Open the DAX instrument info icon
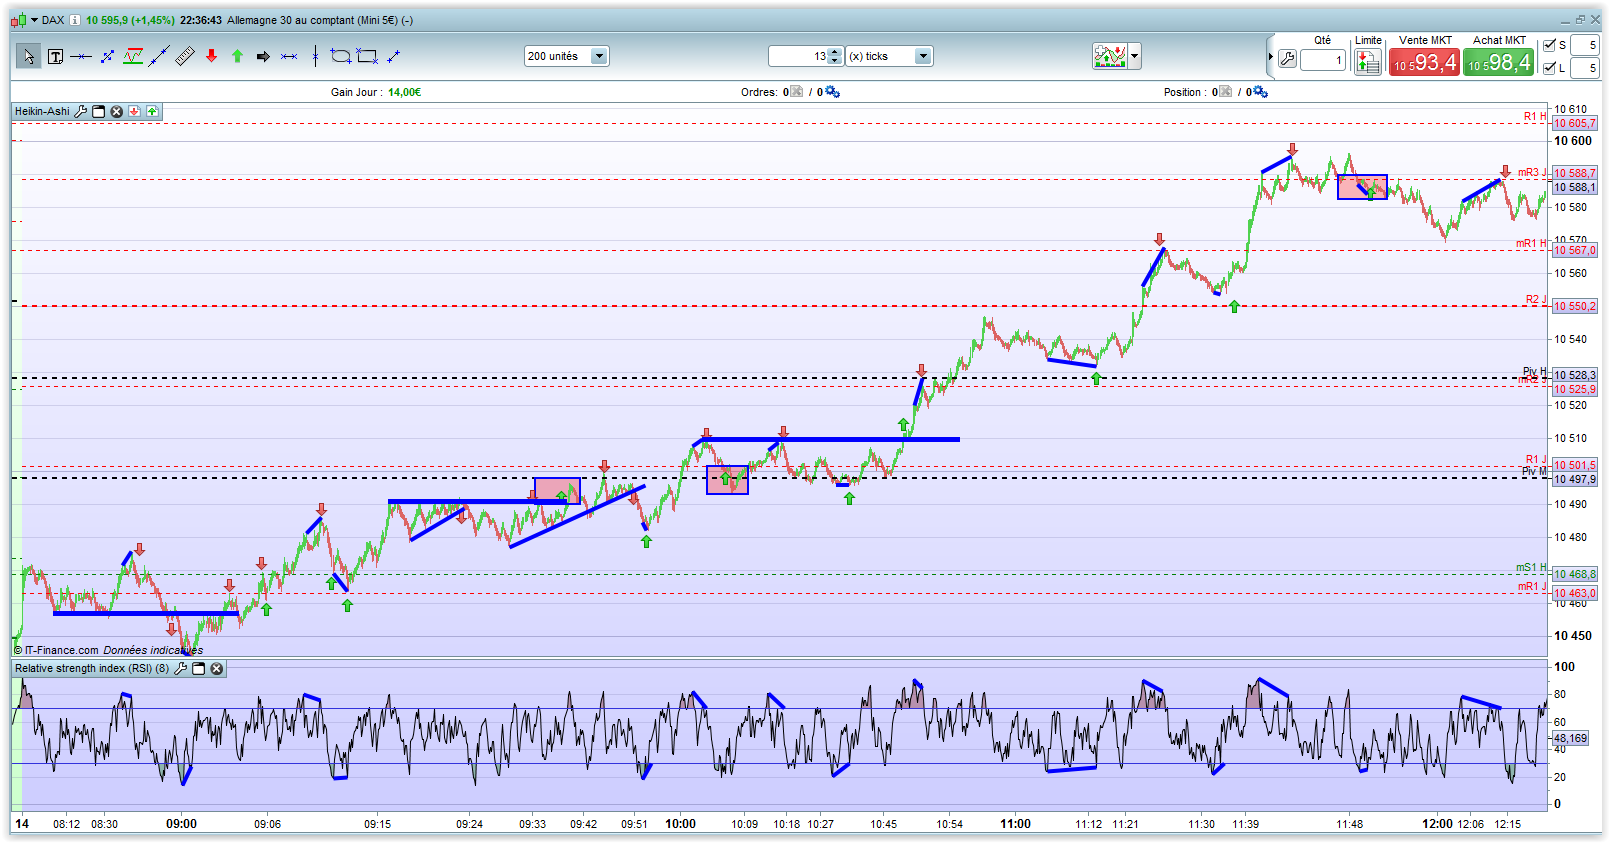Screen dimensions: 1610x843 tap(75, 20)
